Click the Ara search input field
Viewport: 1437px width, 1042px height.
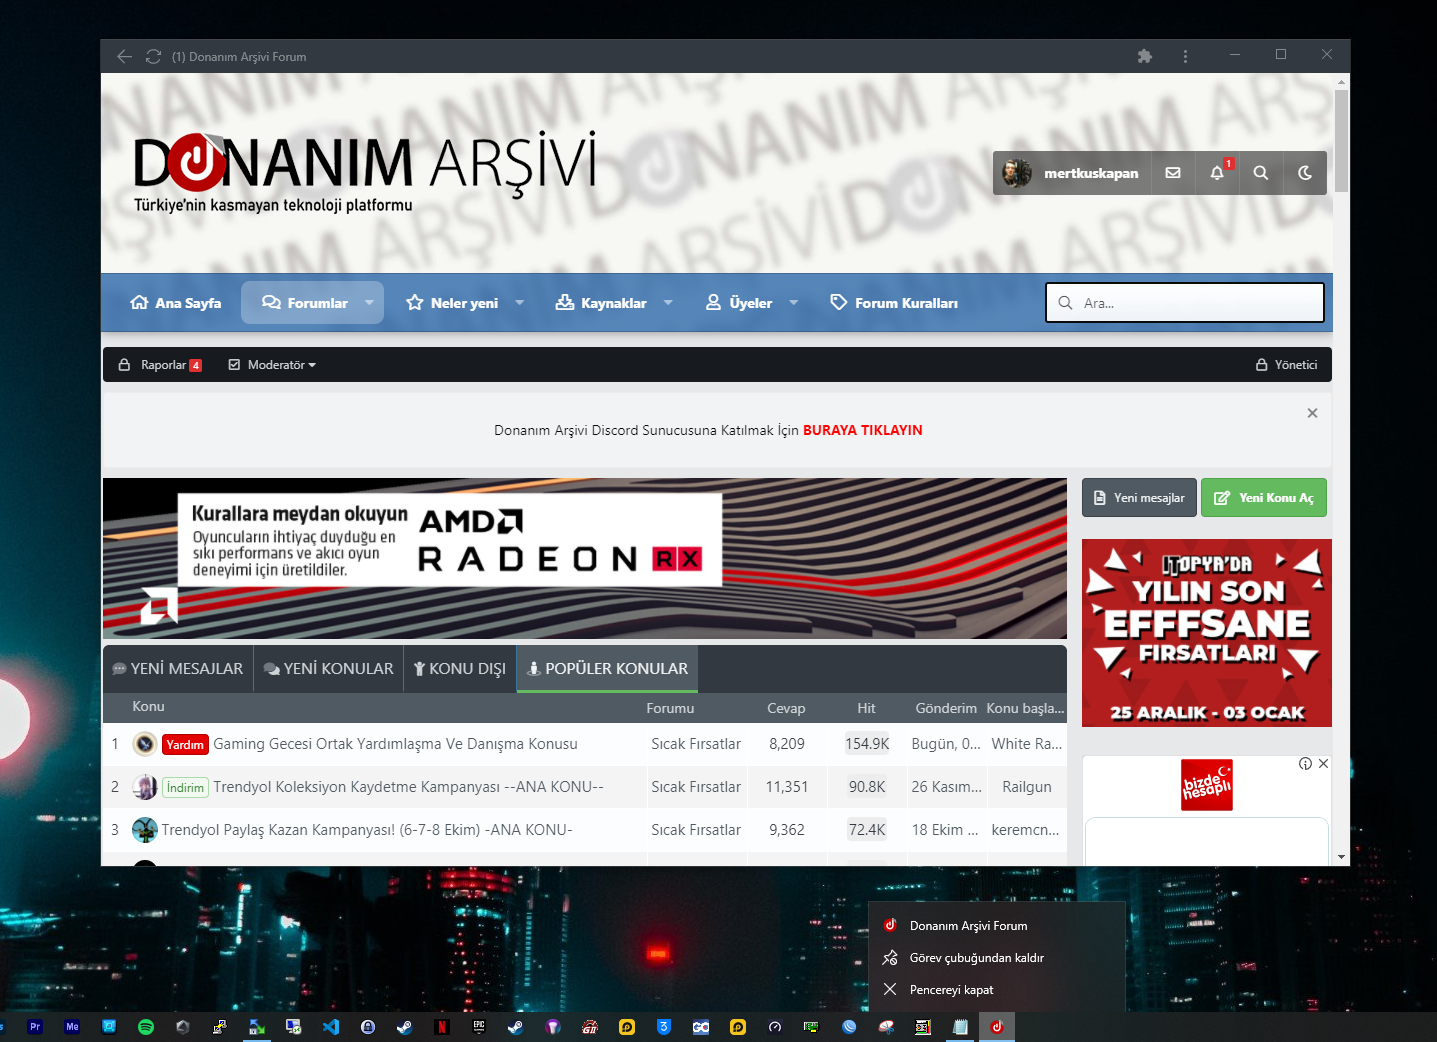(1185, 303)
